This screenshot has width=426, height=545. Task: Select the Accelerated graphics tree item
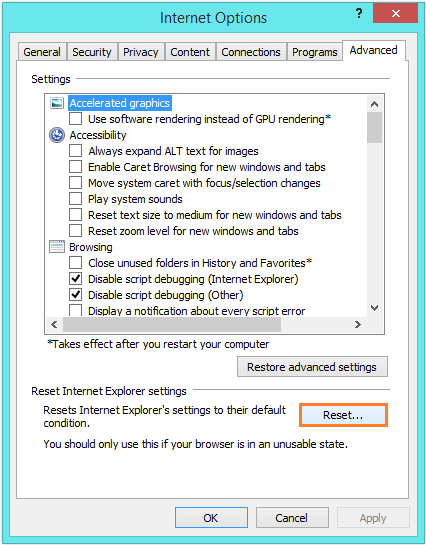pyautogui.click(x=120, y=103)
